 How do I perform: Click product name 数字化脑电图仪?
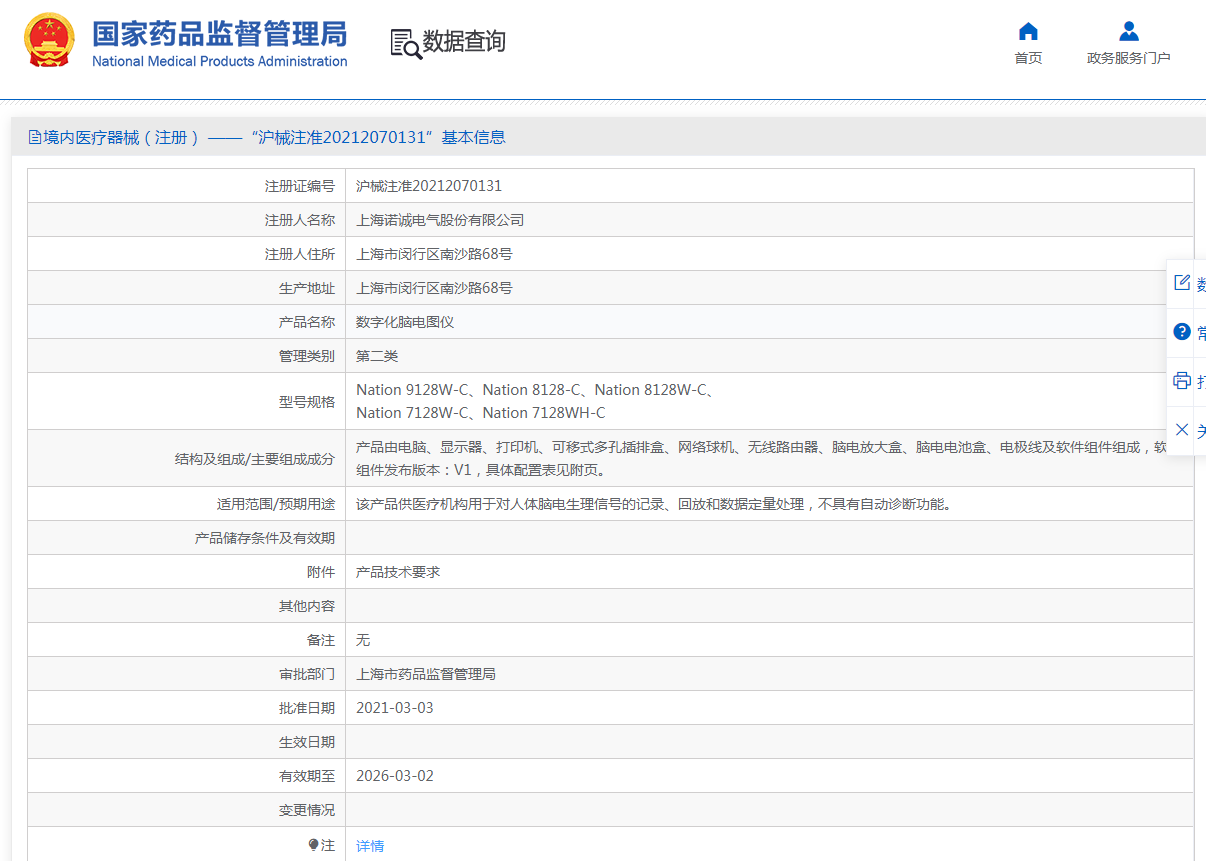tap(405, 322)
